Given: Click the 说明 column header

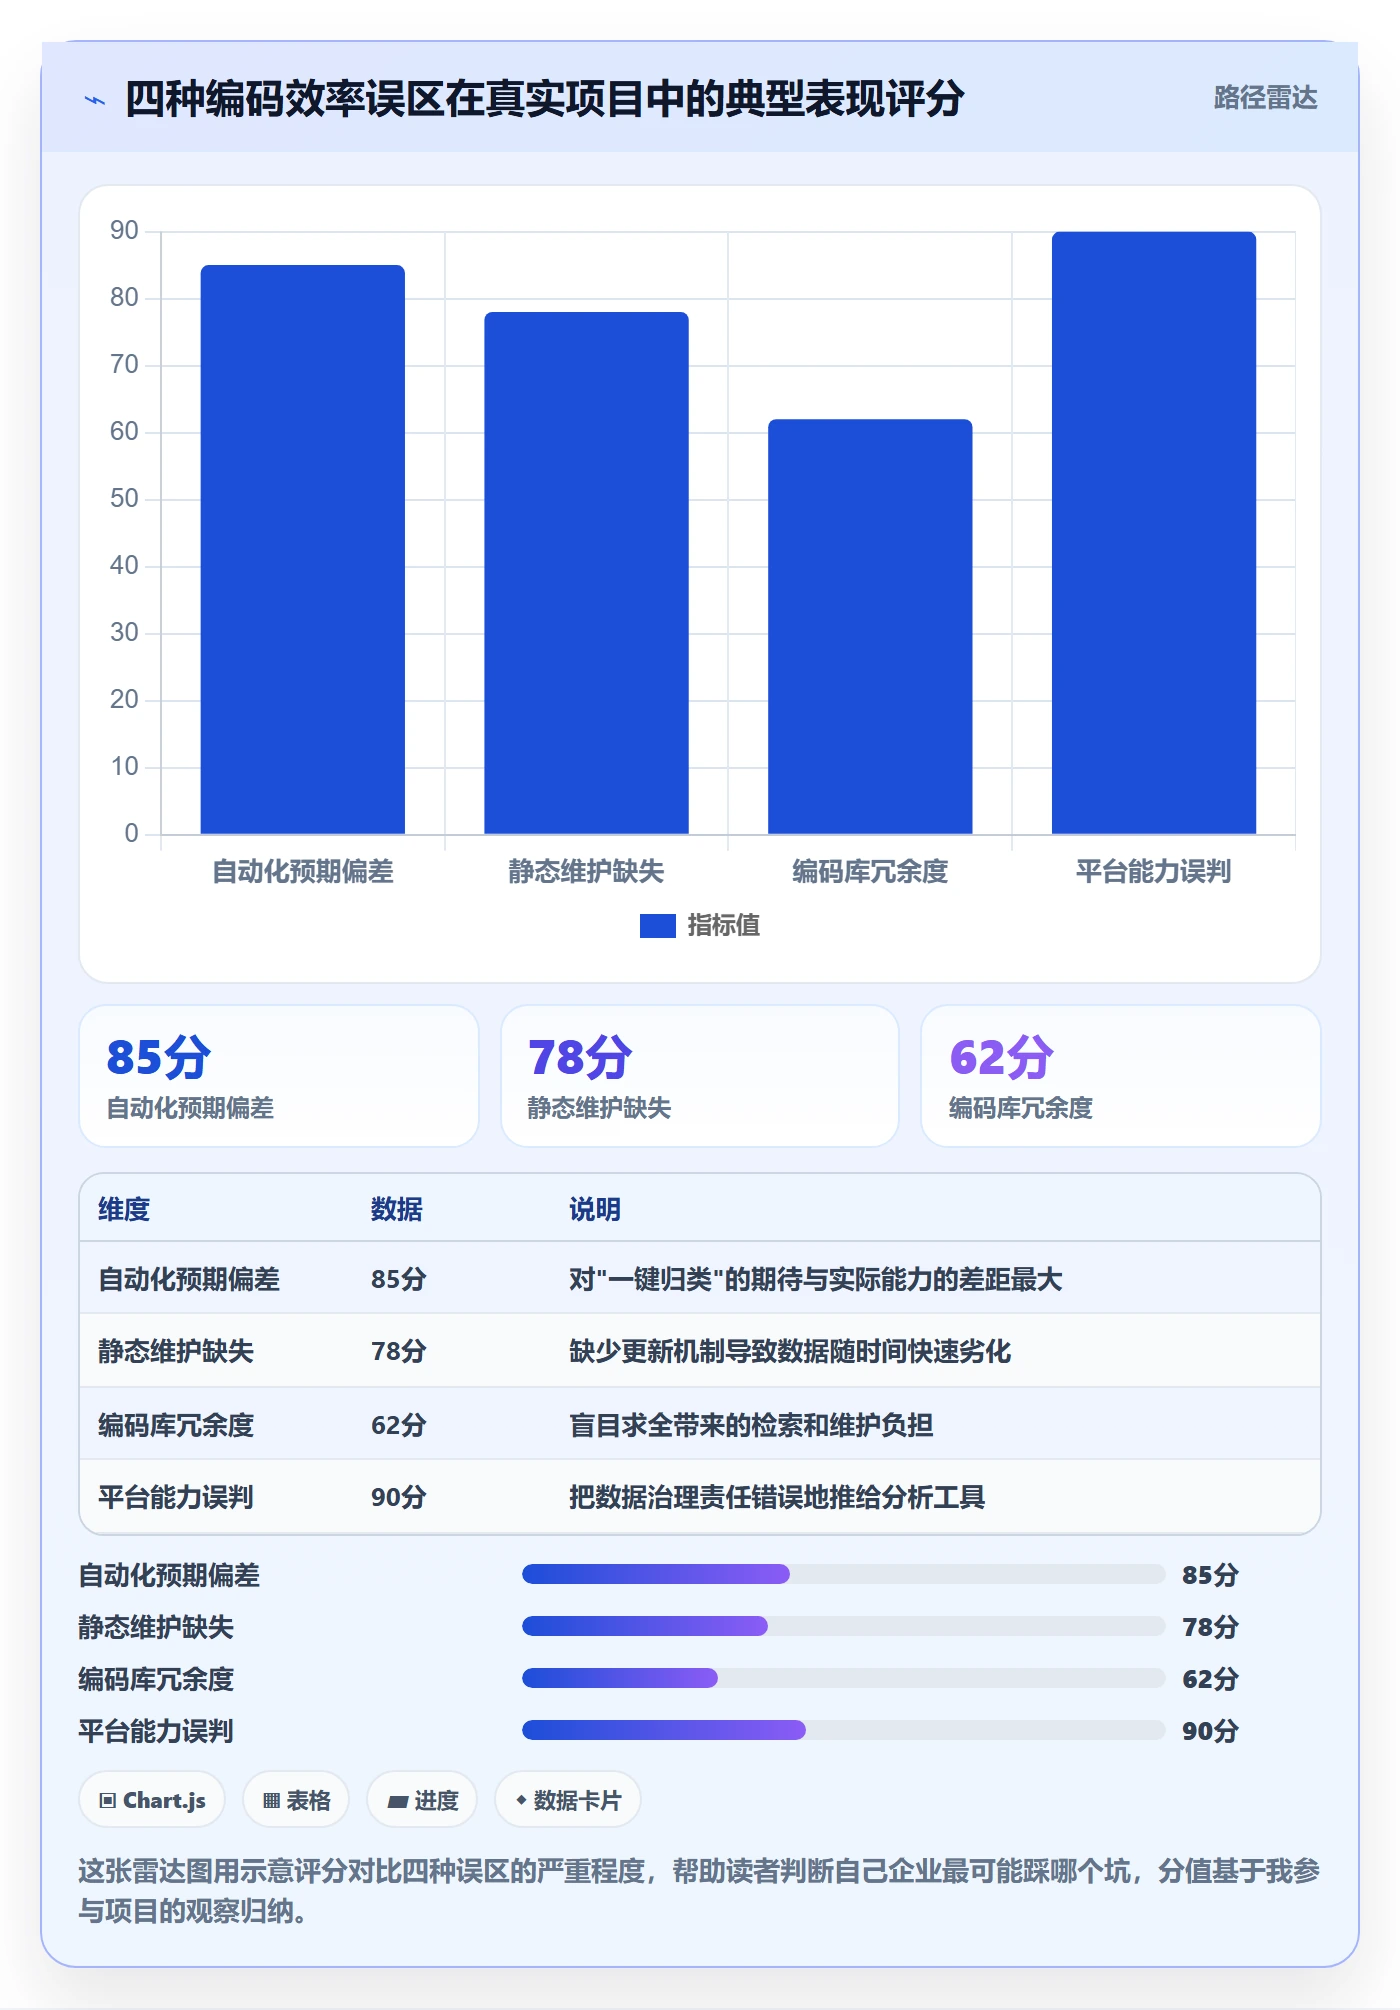Looking at the screenshot, I should (x=595, y=1209).
